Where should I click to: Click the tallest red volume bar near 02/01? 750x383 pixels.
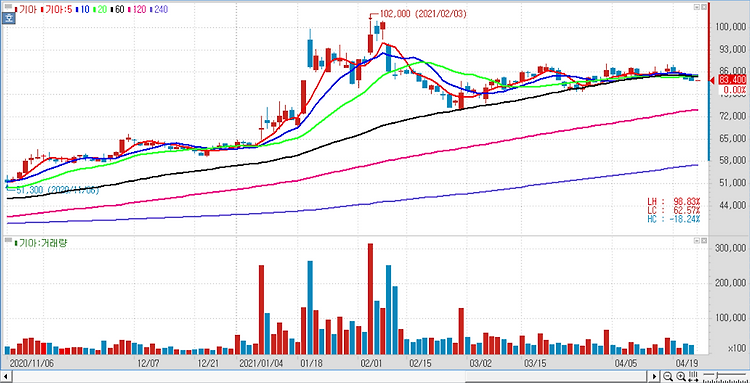tap(370, 299)
